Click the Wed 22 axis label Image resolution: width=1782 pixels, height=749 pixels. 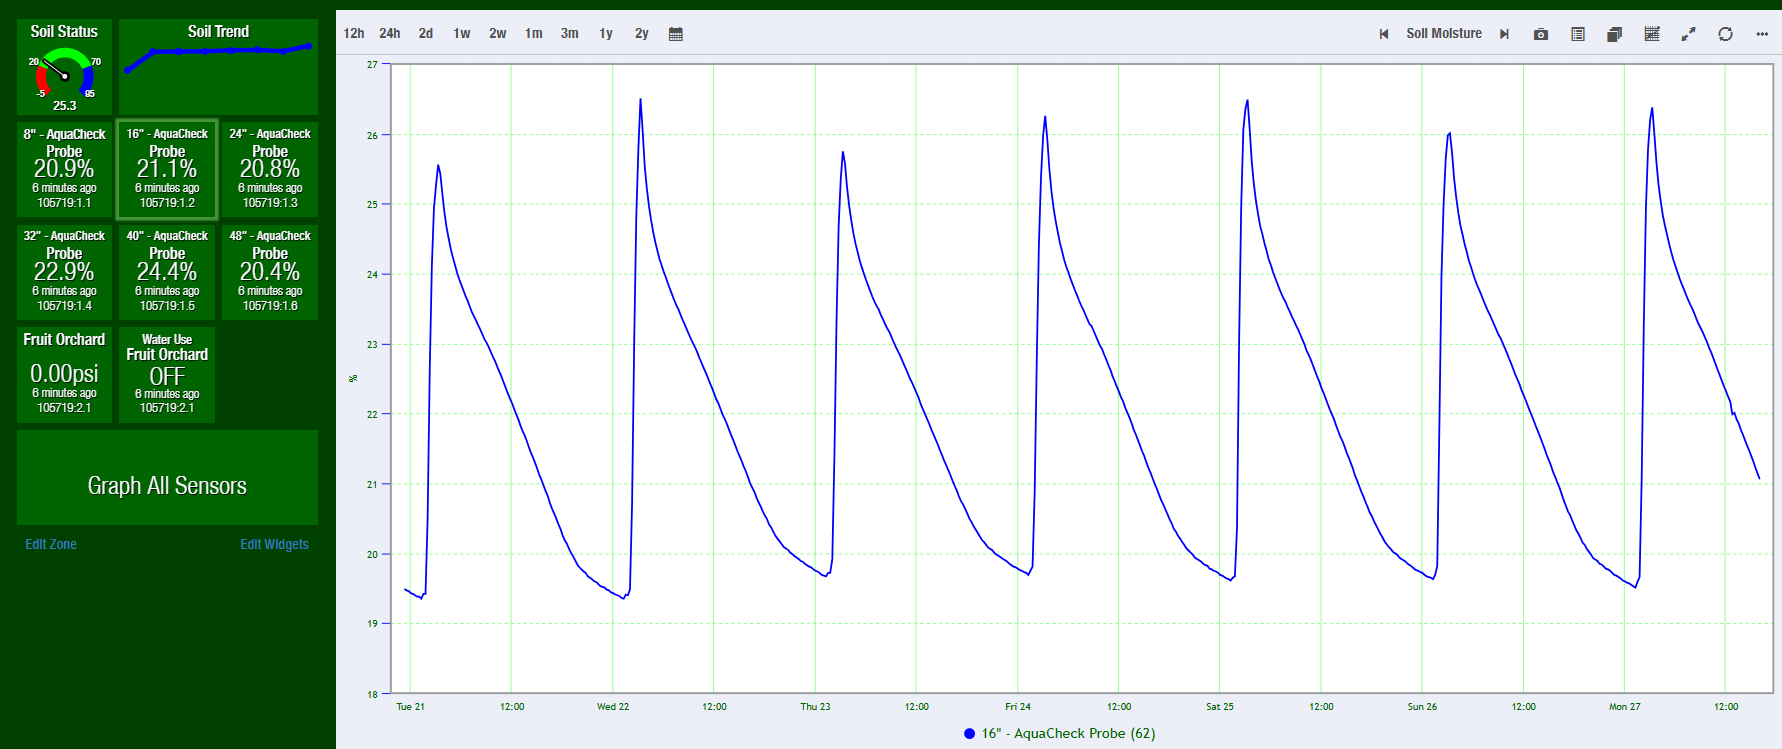click(x=613, y=706)
